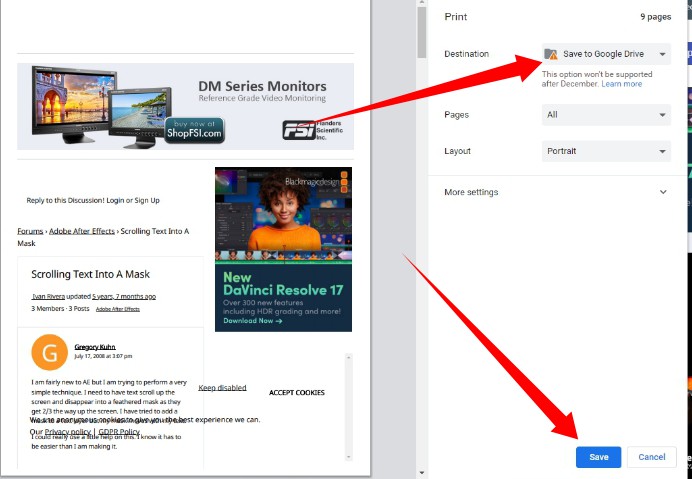This screenshot has height=479, width=692.
Task: Click the orange G avatar icon
Action: click(49, 352)
